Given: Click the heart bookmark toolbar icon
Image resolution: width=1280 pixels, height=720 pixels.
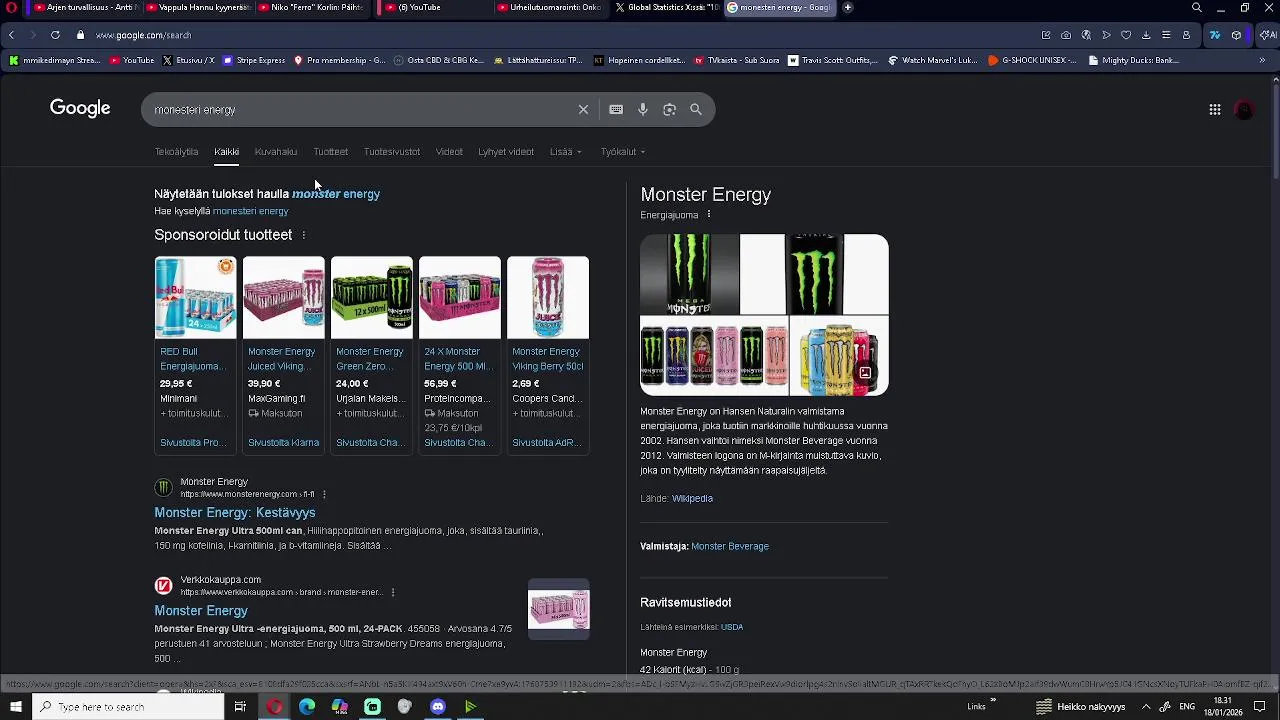Looking at the screenshot, I should click(1126, 35).
